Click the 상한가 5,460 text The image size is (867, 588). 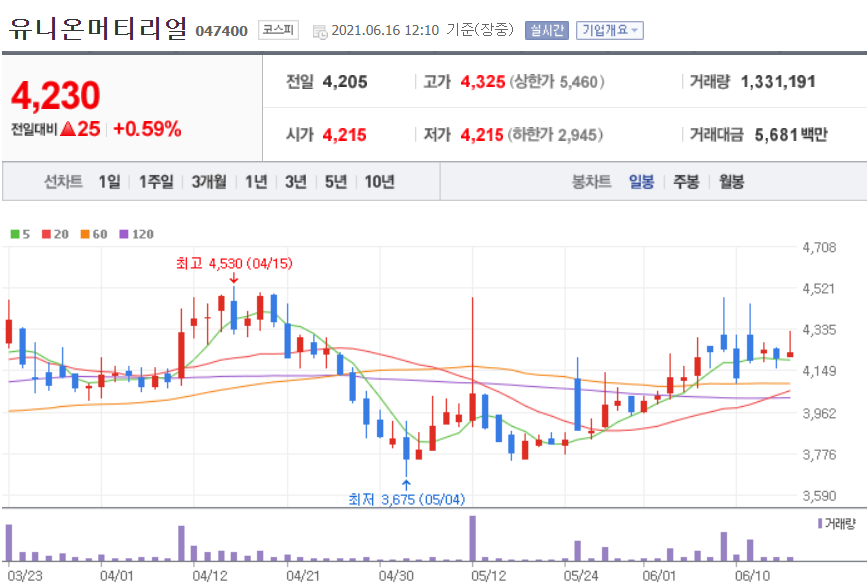(x=557, y=82)
